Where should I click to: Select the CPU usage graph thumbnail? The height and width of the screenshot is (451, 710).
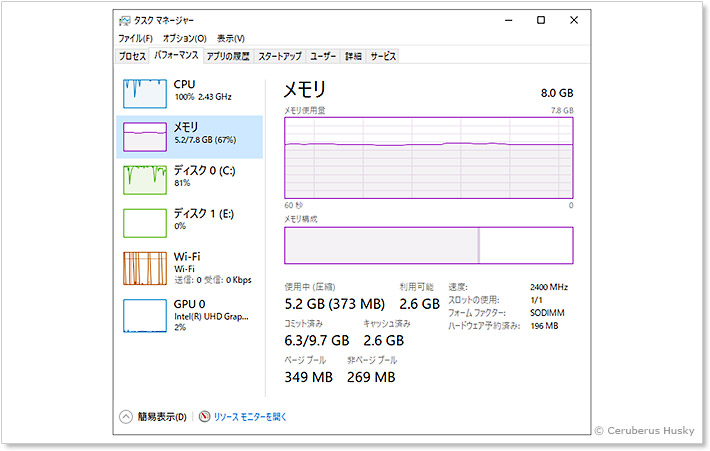click(x=145, y=94)
